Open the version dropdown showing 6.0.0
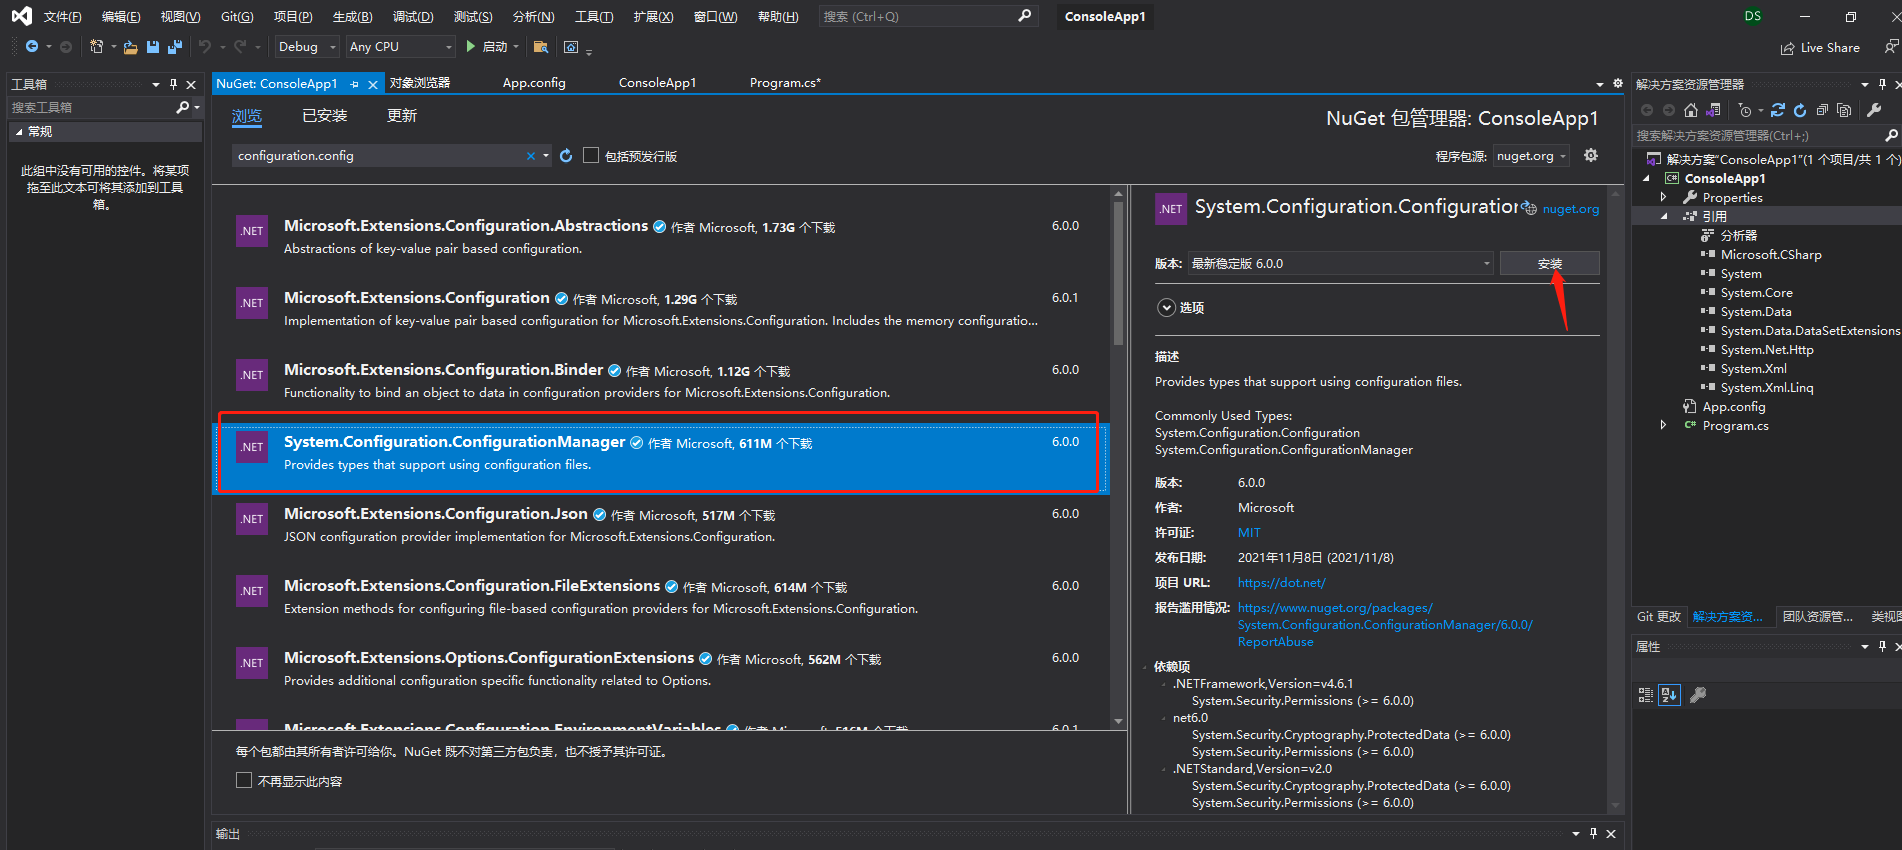The width and height of the screenshot is (1902, 850). click(1341, 263)
